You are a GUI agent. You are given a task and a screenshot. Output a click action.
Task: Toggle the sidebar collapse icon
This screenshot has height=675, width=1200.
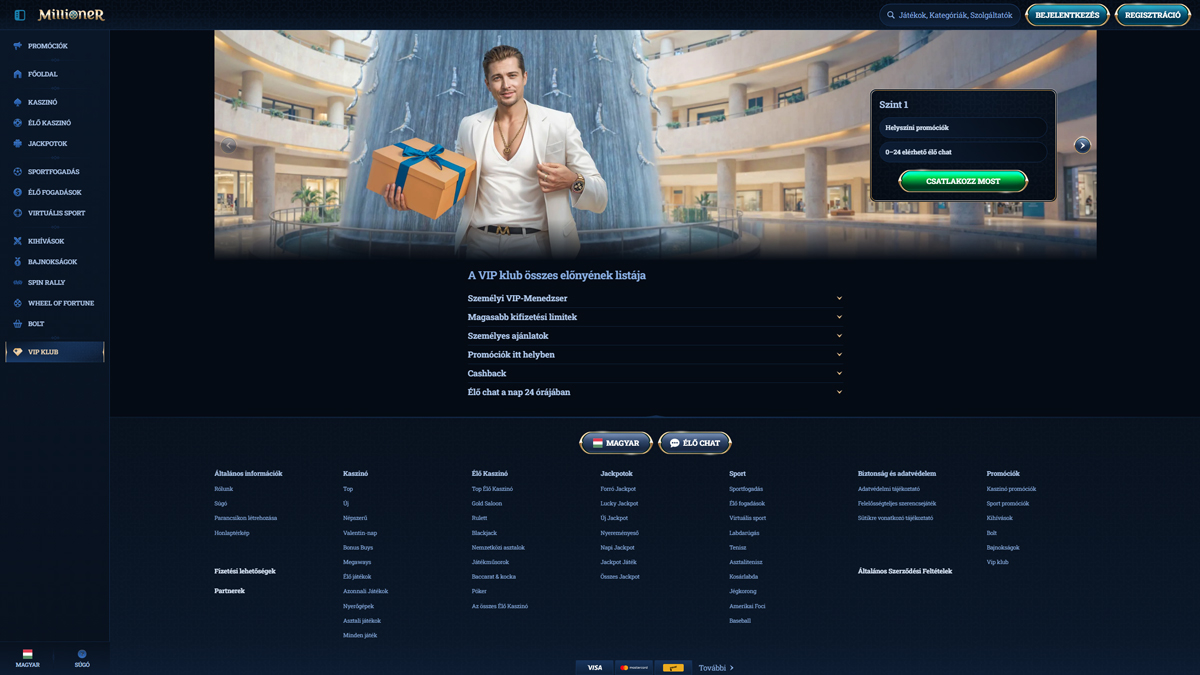20,15
